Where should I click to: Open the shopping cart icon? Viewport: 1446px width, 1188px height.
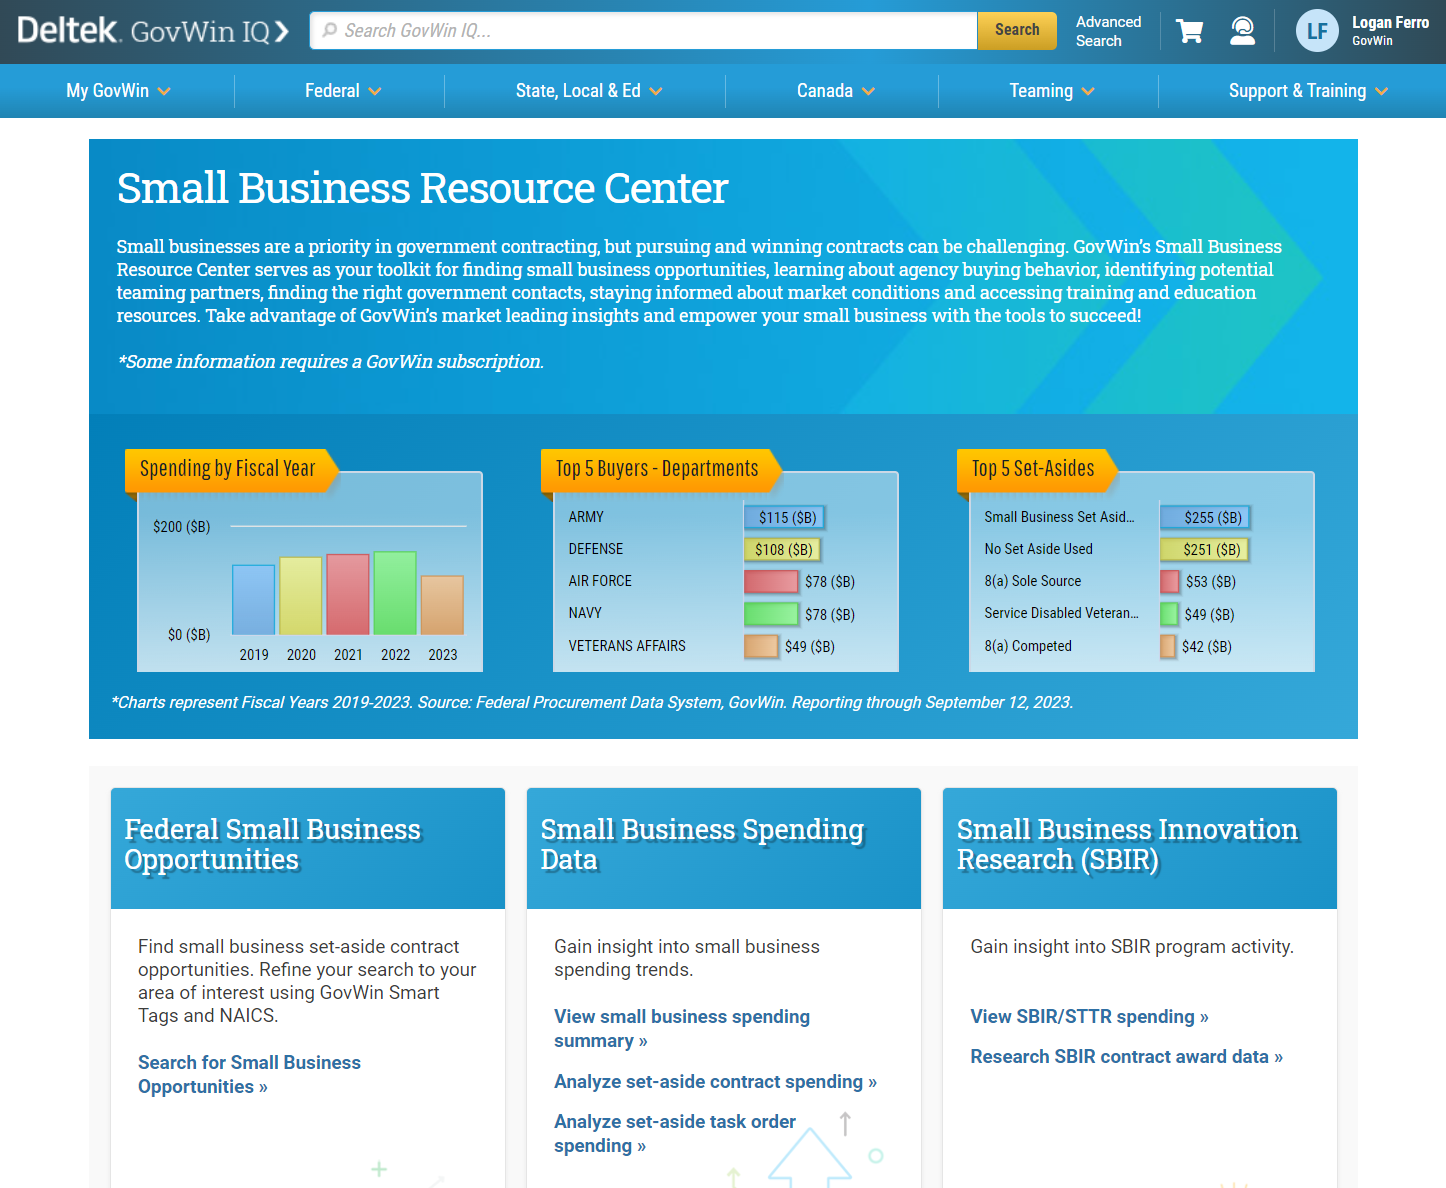[1189, 31]
